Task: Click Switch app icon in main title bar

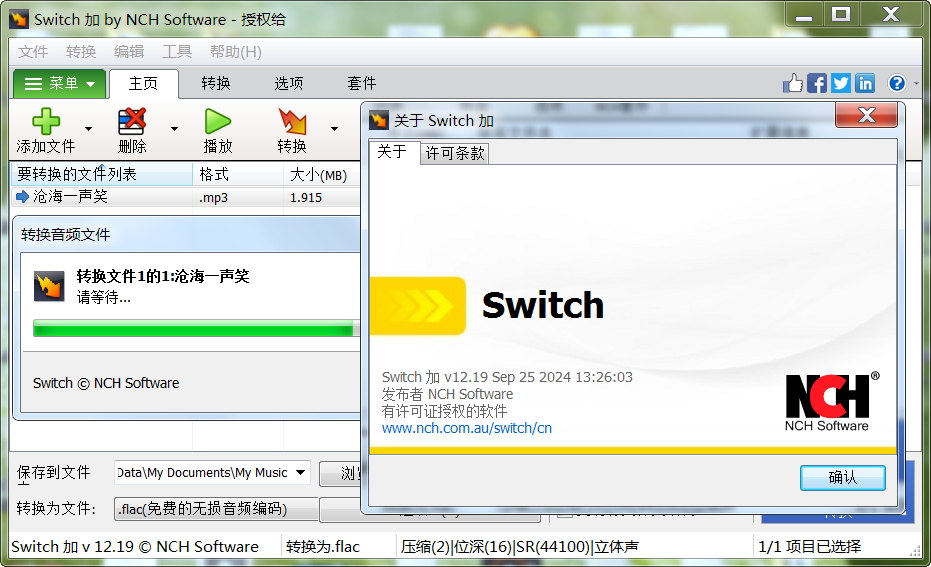Action: (x=18, y=19)
